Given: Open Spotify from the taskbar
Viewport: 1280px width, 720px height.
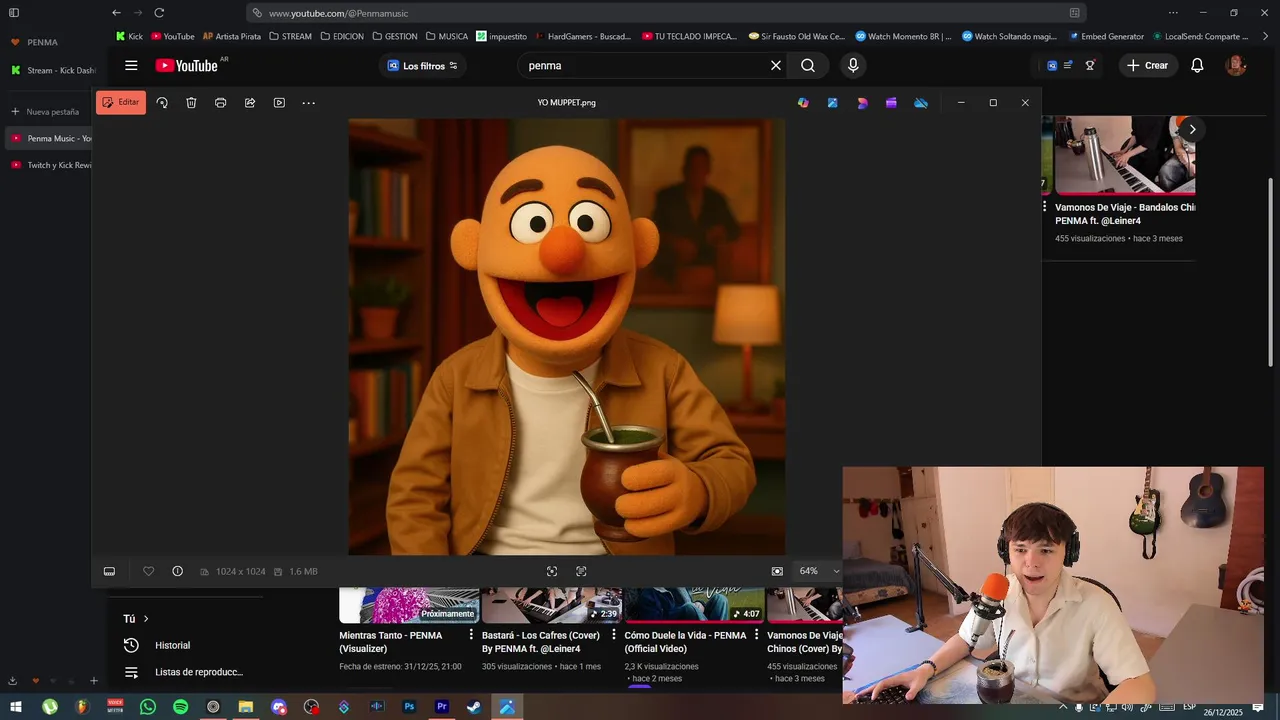Looking at the screenshot, I should pyautogui.click(x=180, y=707).
